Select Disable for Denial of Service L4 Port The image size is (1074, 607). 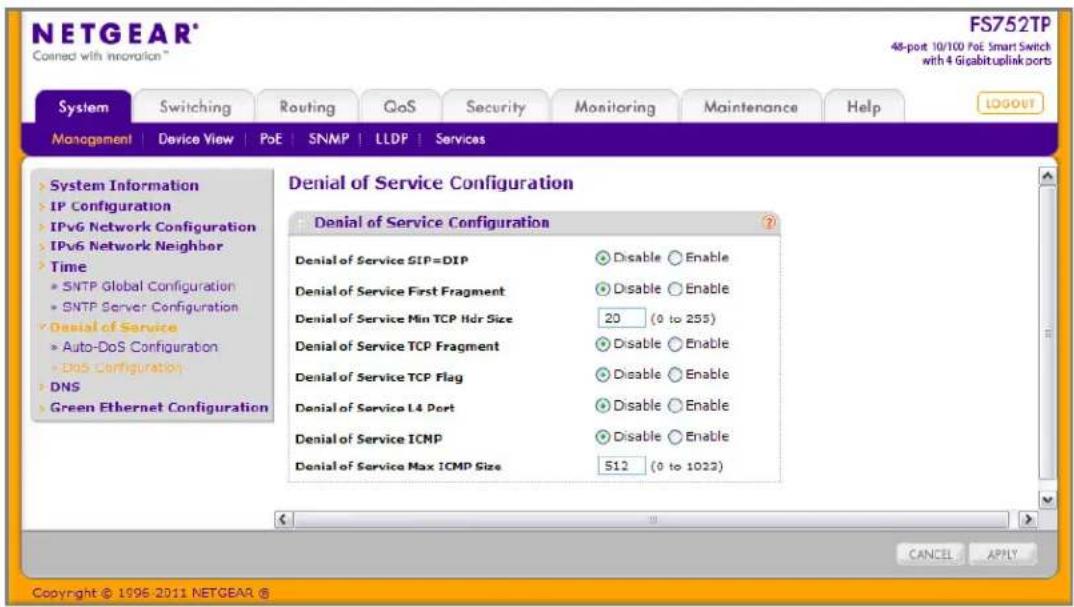[602, 406]
